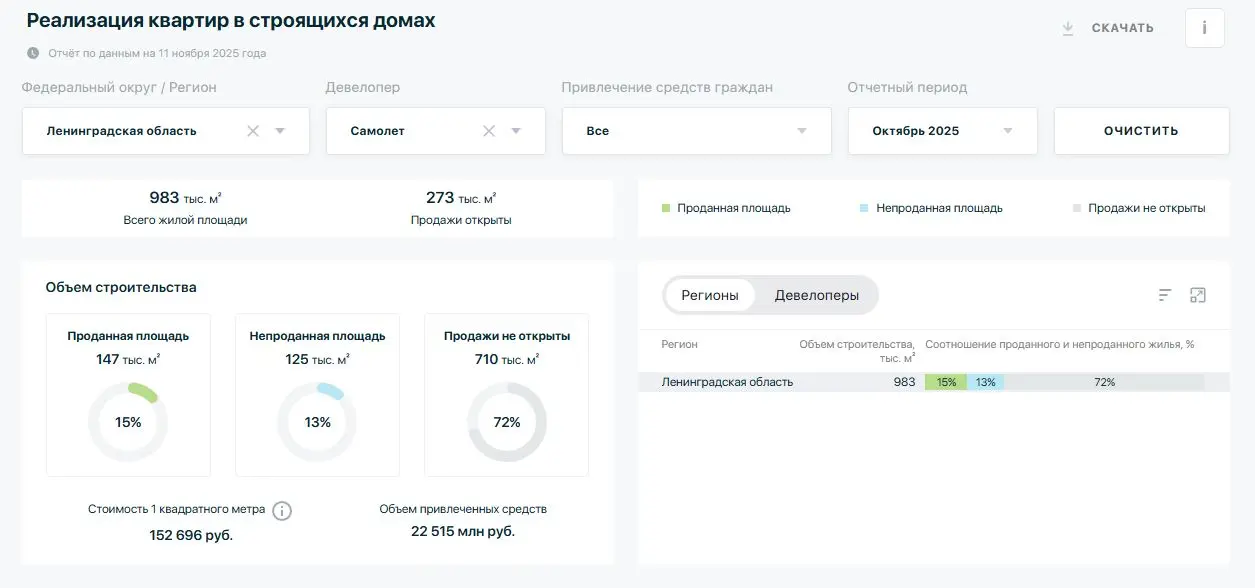The width and height of the screenshot is (1255, 588).
Task: Switch to the Регионы tab
Action: [710, 295]
